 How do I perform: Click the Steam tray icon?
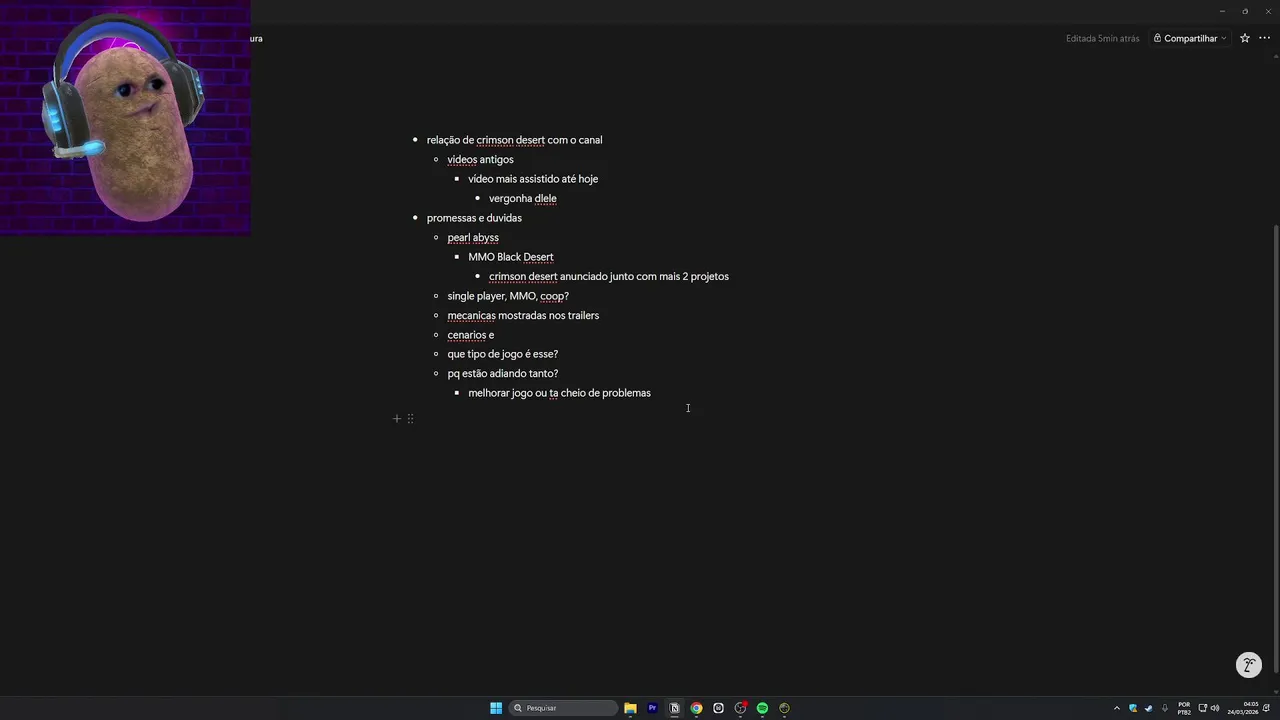click(1148, 708)
